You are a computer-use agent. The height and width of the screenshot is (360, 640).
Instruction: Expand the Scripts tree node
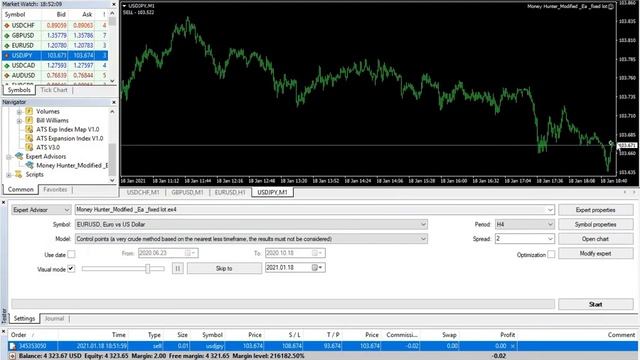[9, 175]
